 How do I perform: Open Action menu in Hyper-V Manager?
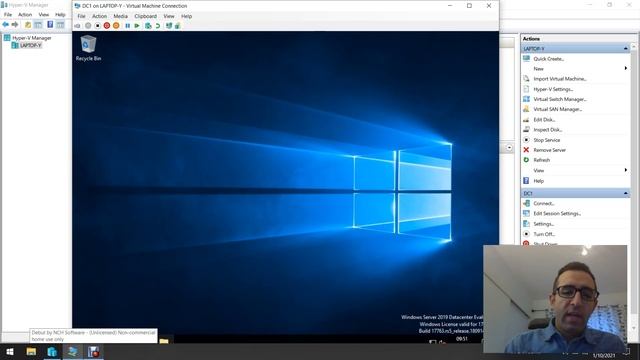point(25,15)
